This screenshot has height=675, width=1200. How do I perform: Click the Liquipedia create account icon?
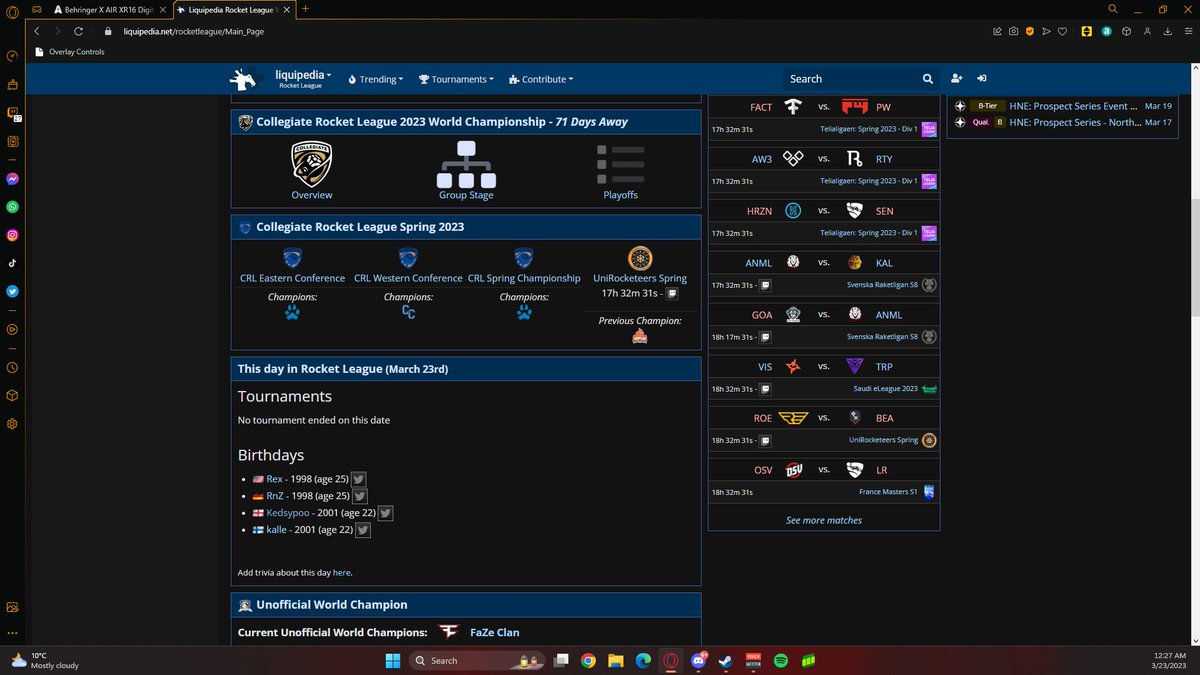pyautogui.click(x=957, y=79)
